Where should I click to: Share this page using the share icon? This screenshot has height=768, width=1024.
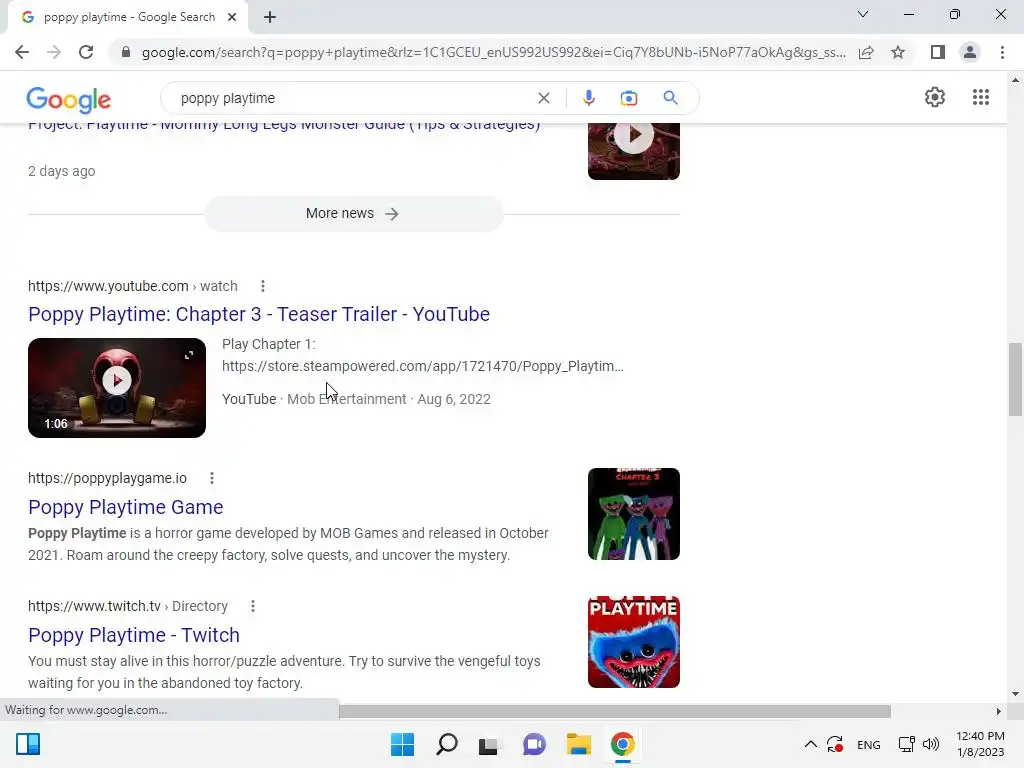pyautogui.click(x=866, y=52)
